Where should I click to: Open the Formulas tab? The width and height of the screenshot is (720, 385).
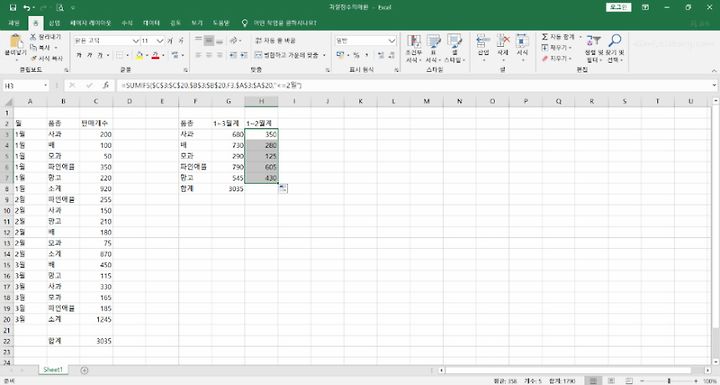[127, 23]
